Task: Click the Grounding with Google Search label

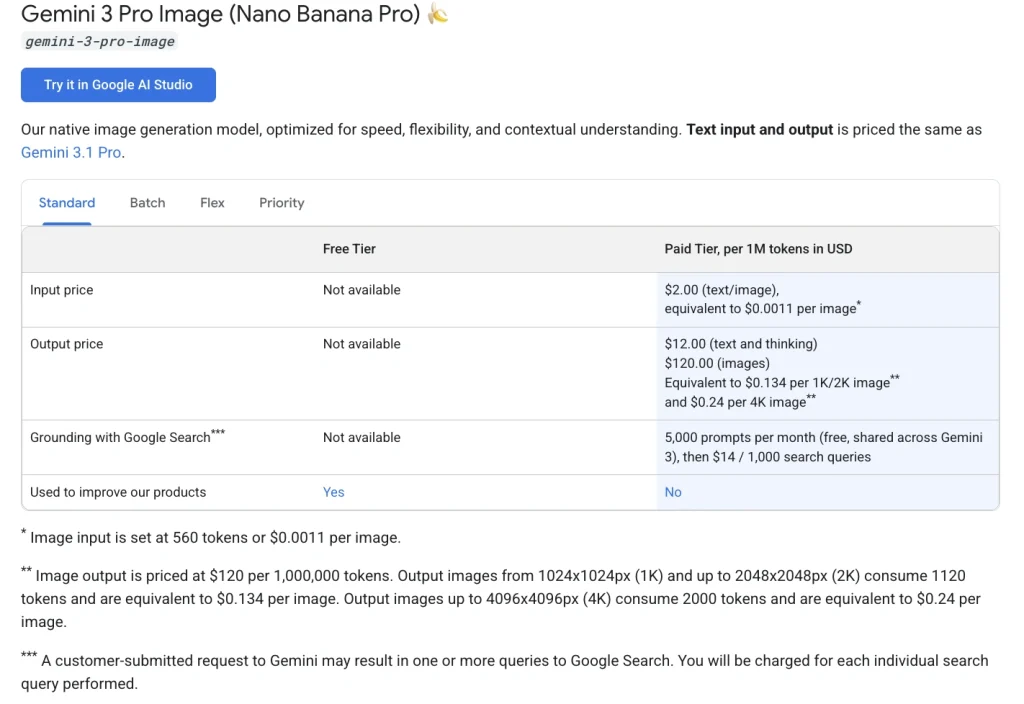Action: click(127, 437)
